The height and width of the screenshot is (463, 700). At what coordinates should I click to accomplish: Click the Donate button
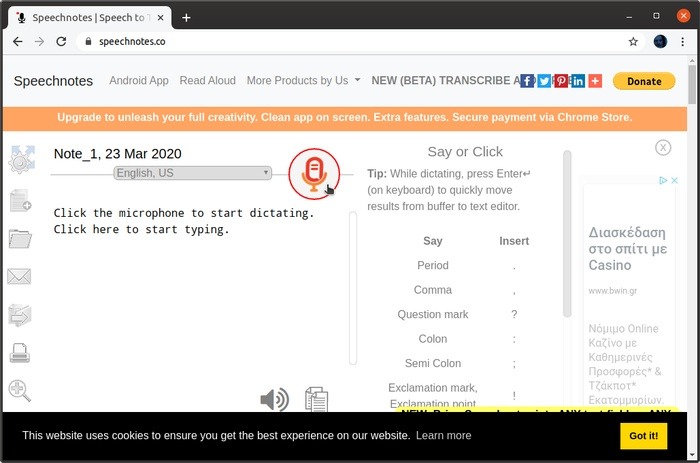644,81
